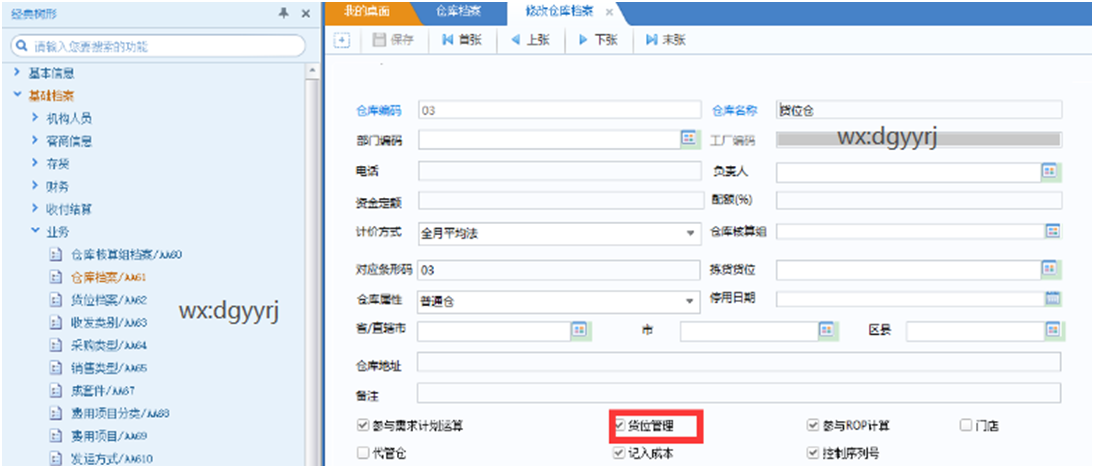The width and height of the screenshot is (1094, 468).
Task: Go to next record with 下张
Action: [599, 40]
